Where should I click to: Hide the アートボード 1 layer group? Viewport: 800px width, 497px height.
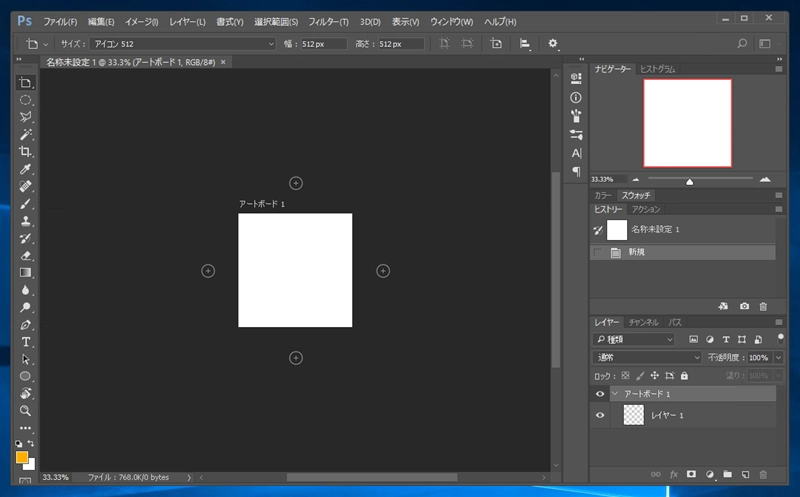(600, 394)
